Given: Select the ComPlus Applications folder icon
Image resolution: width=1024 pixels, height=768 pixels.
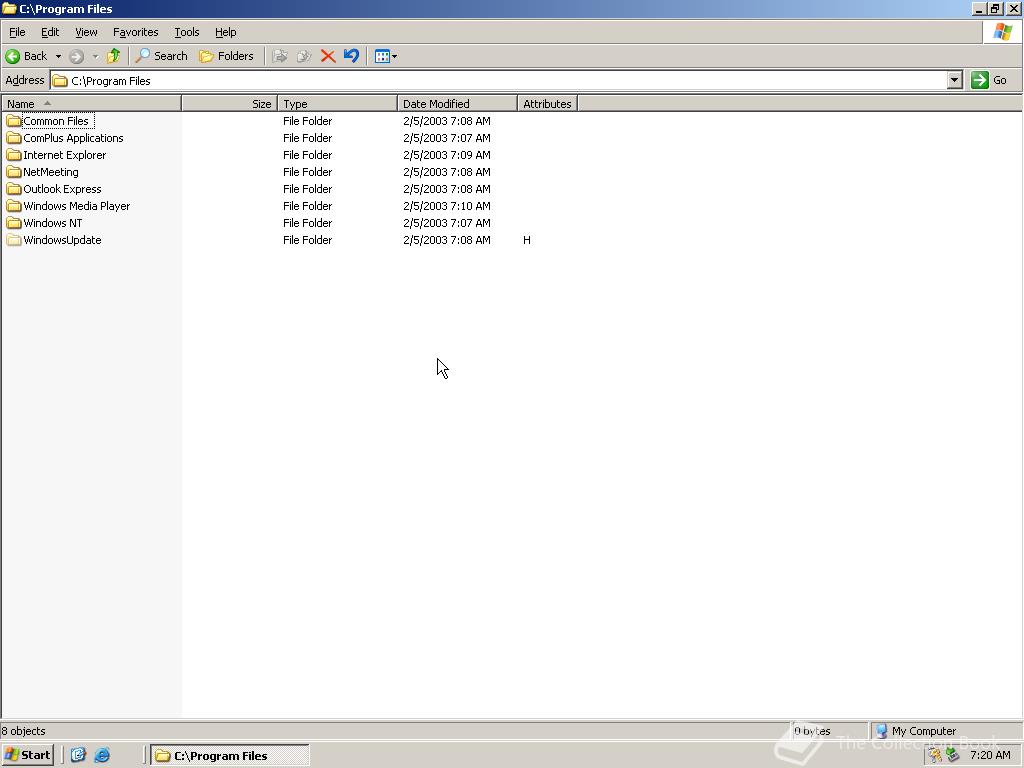Looking at the screenshot, I should click(x=14, y=138).
